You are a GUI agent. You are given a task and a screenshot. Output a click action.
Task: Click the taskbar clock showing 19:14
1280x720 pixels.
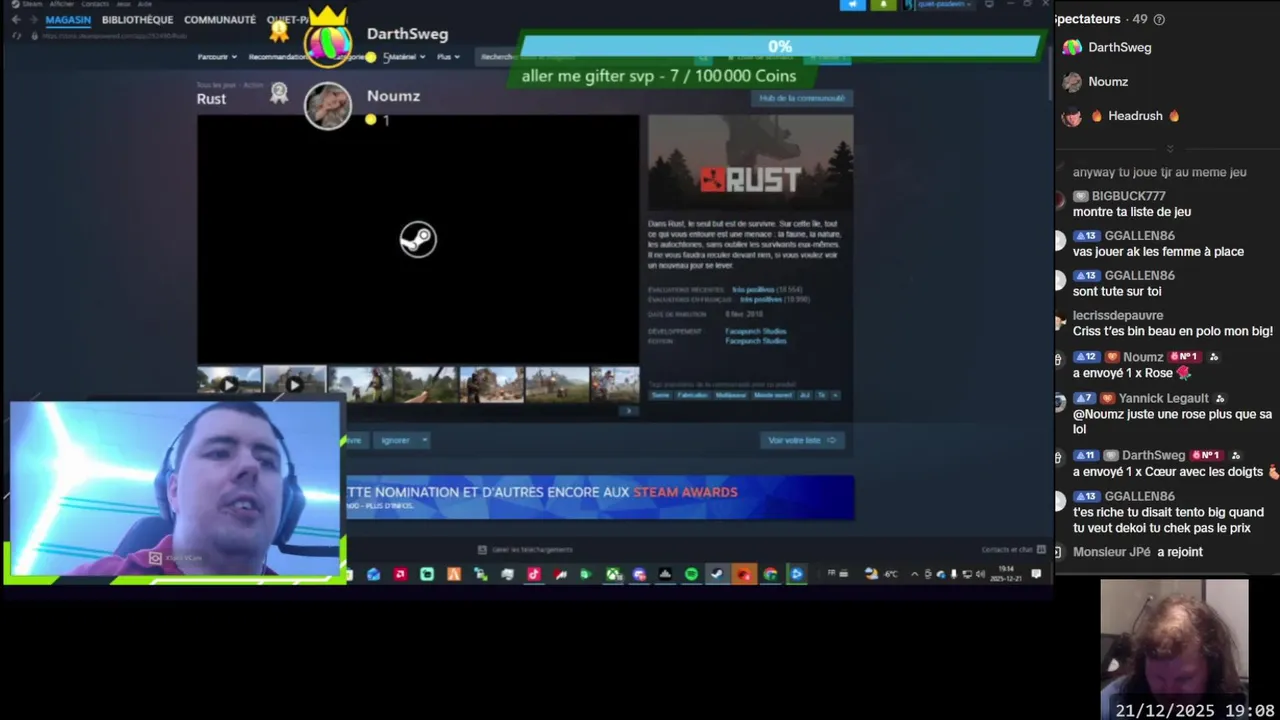click(x=1006, y=575)
